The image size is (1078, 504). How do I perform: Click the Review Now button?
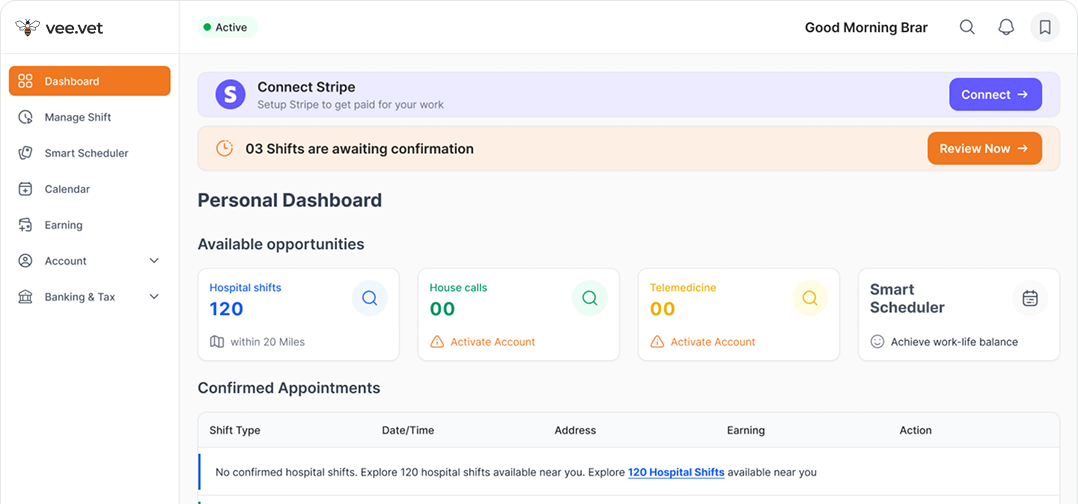(984, 148)
